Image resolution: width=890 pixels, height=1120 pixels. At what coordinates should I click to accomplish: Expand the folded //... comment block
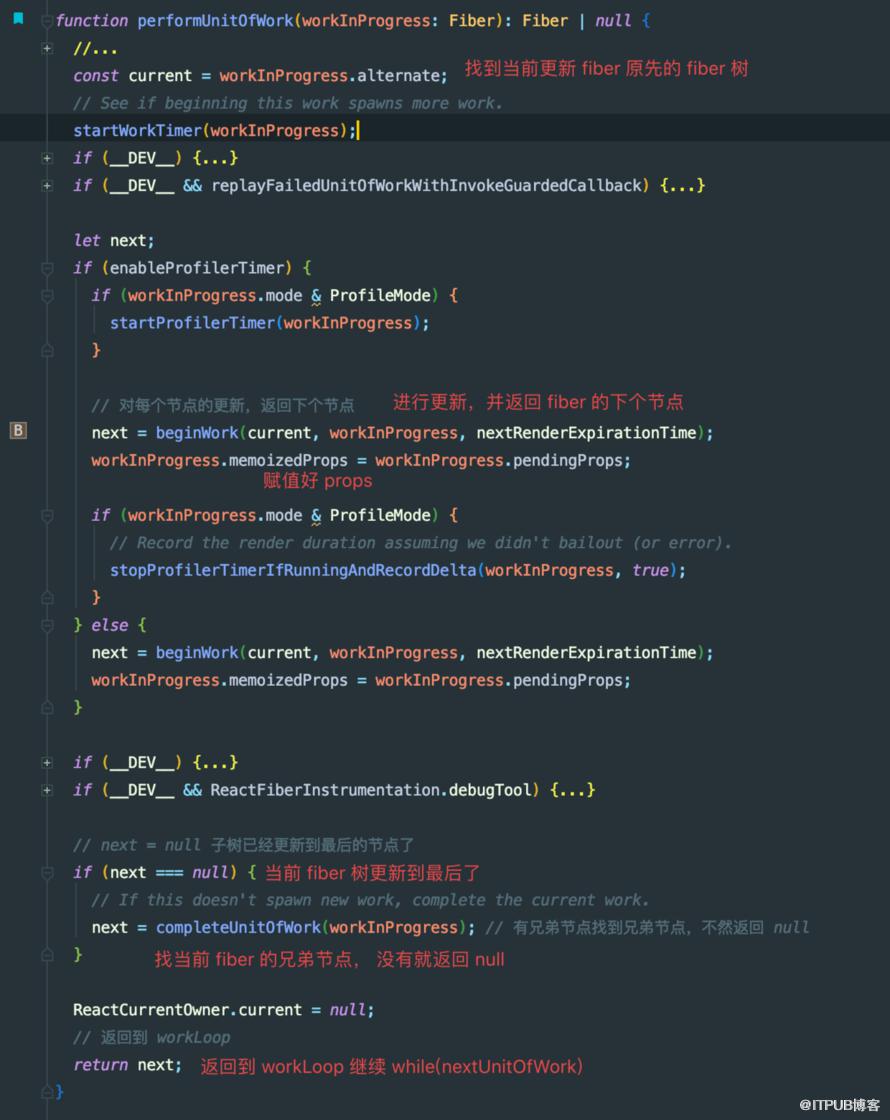(x=47, y=49)
